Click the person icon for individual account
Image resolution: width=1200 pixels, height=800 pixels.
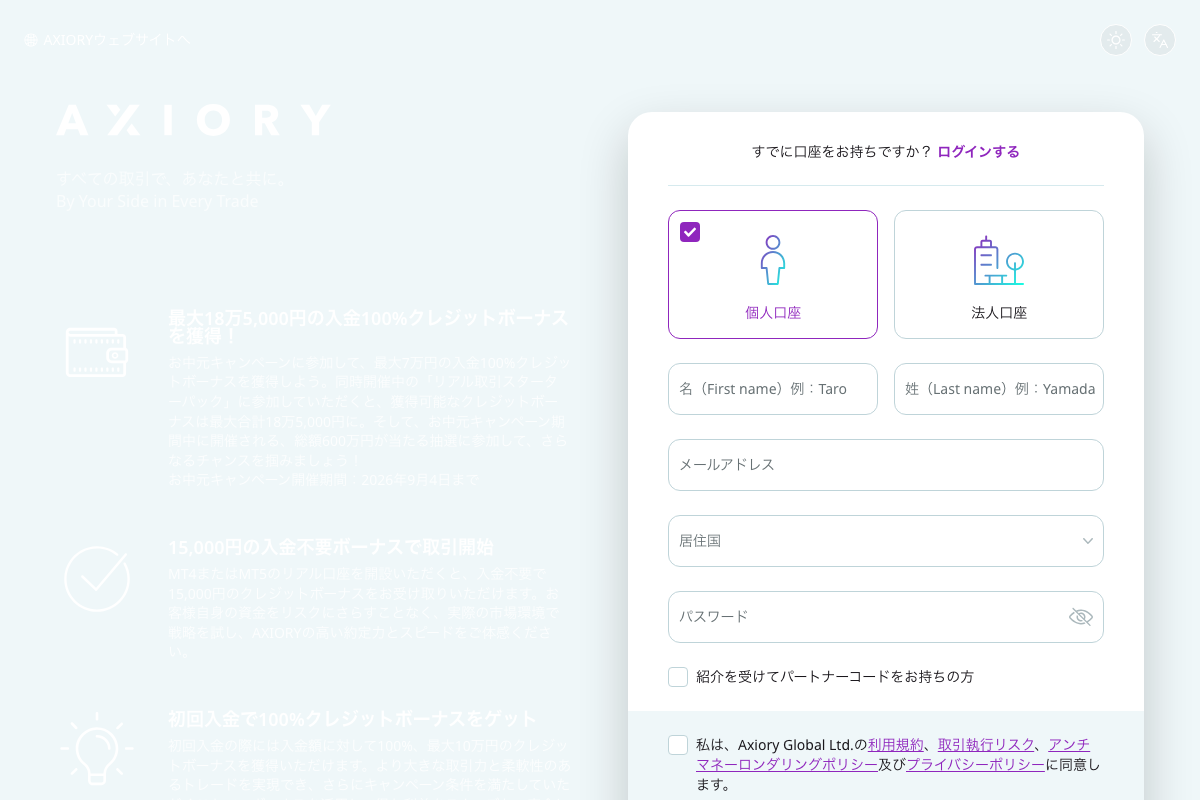[773, 260]
